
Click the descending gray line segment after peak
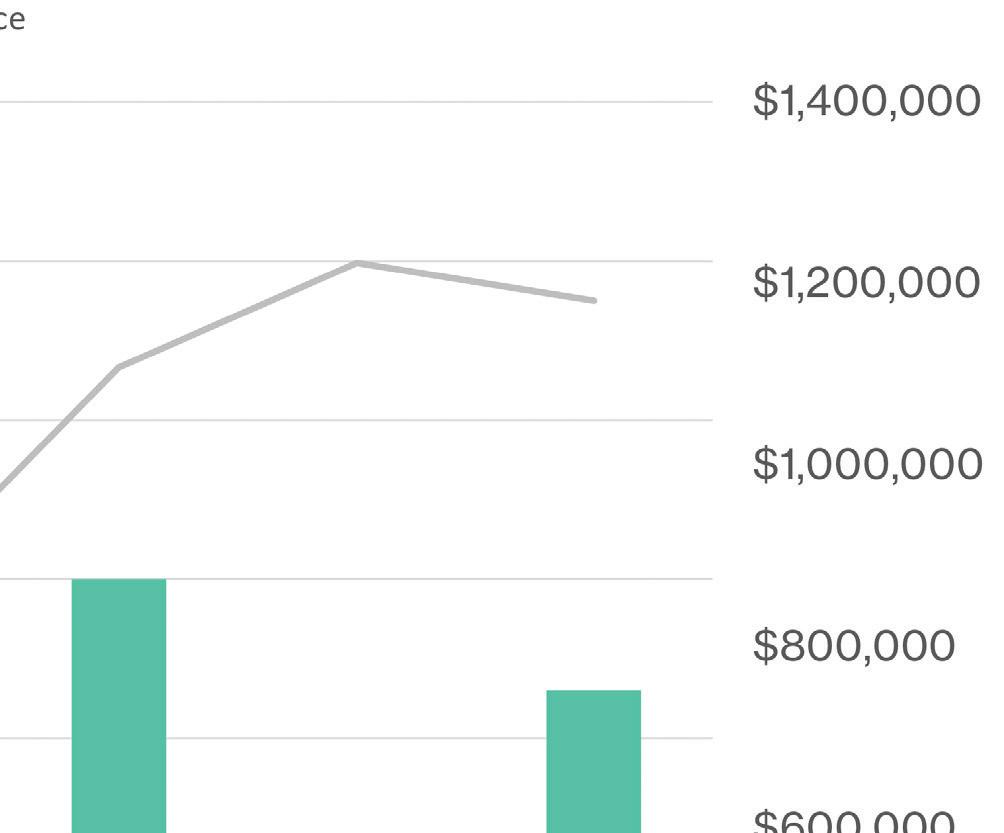pyautogui.click(x=476, y=281)
